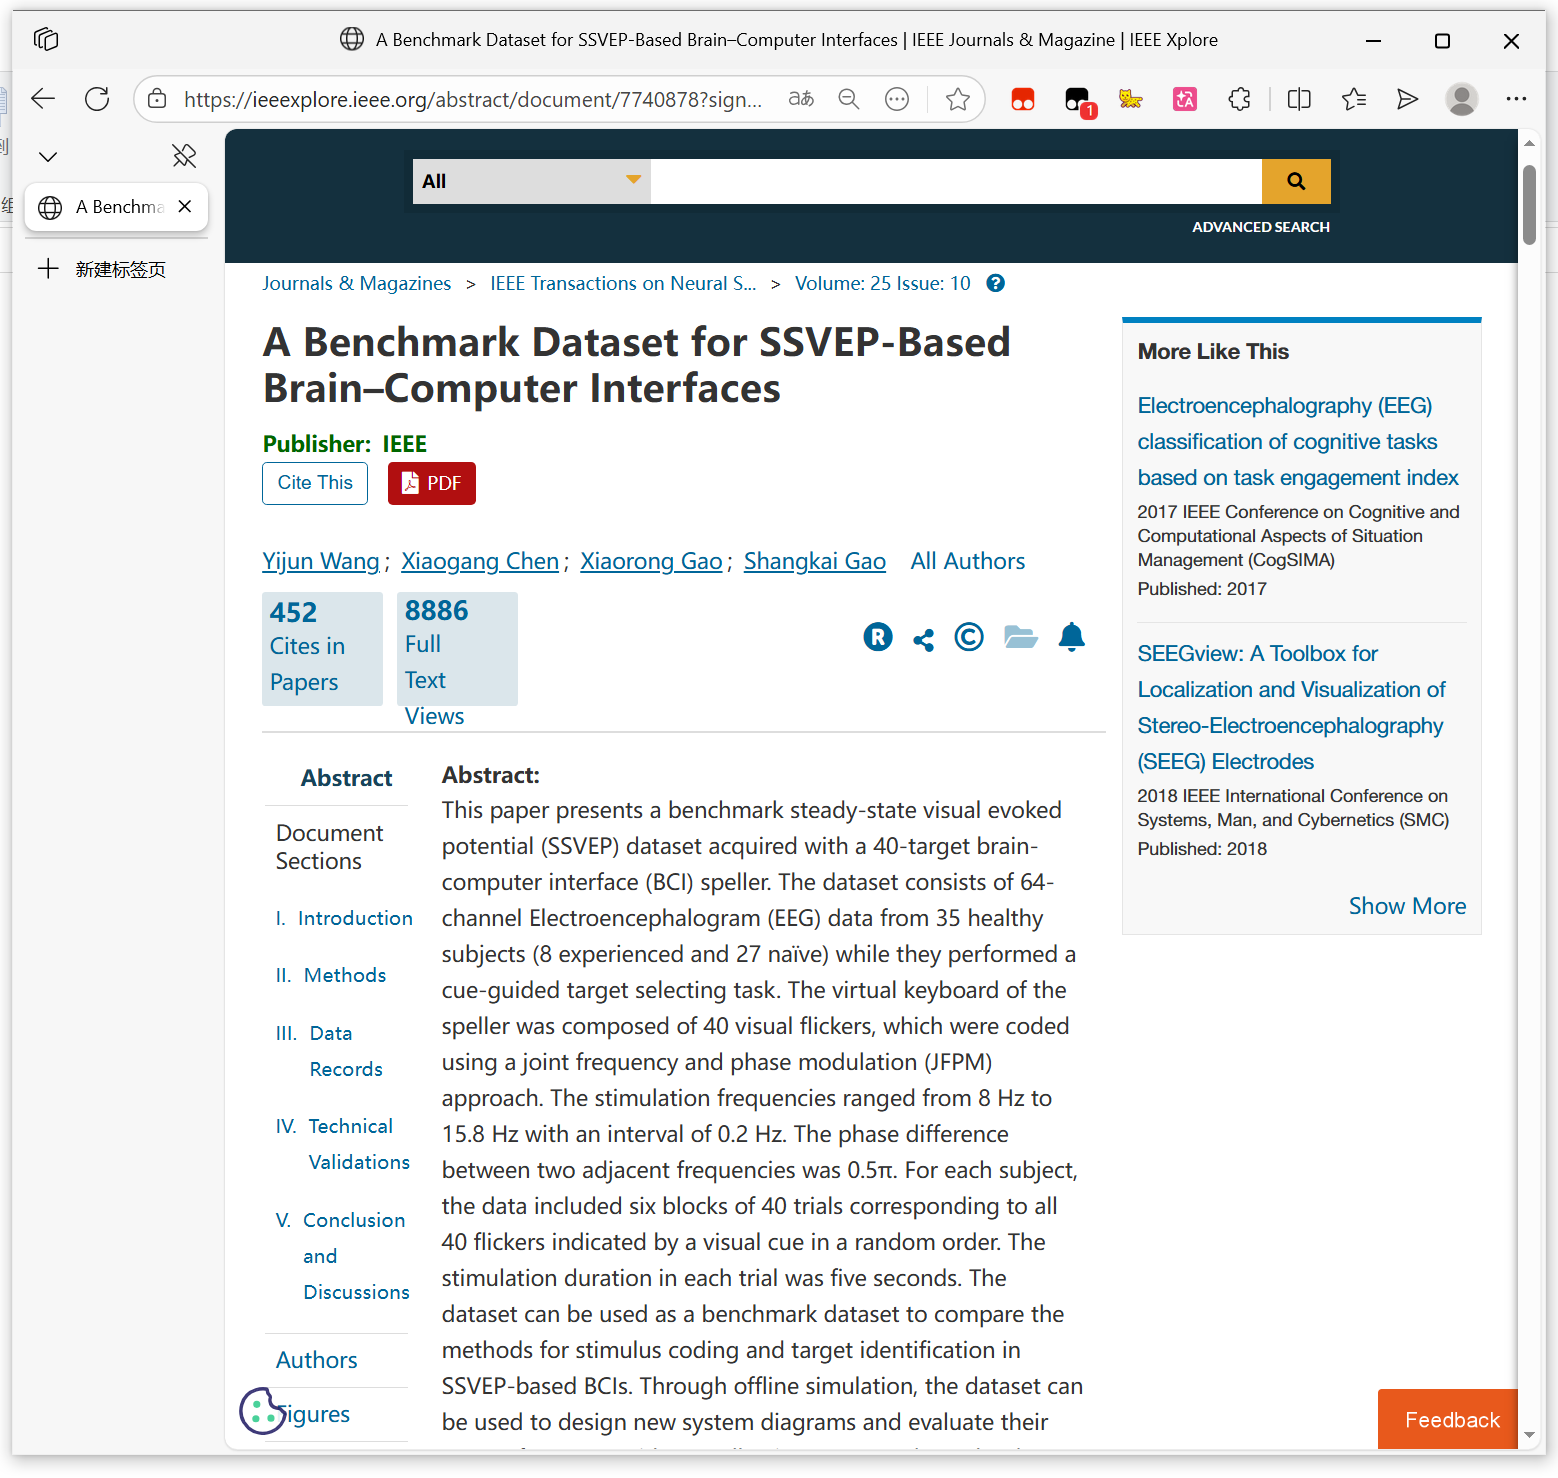Click Show More under More Like This
Viewport: 1558px width, 1478px height.
click(1407, 906)
